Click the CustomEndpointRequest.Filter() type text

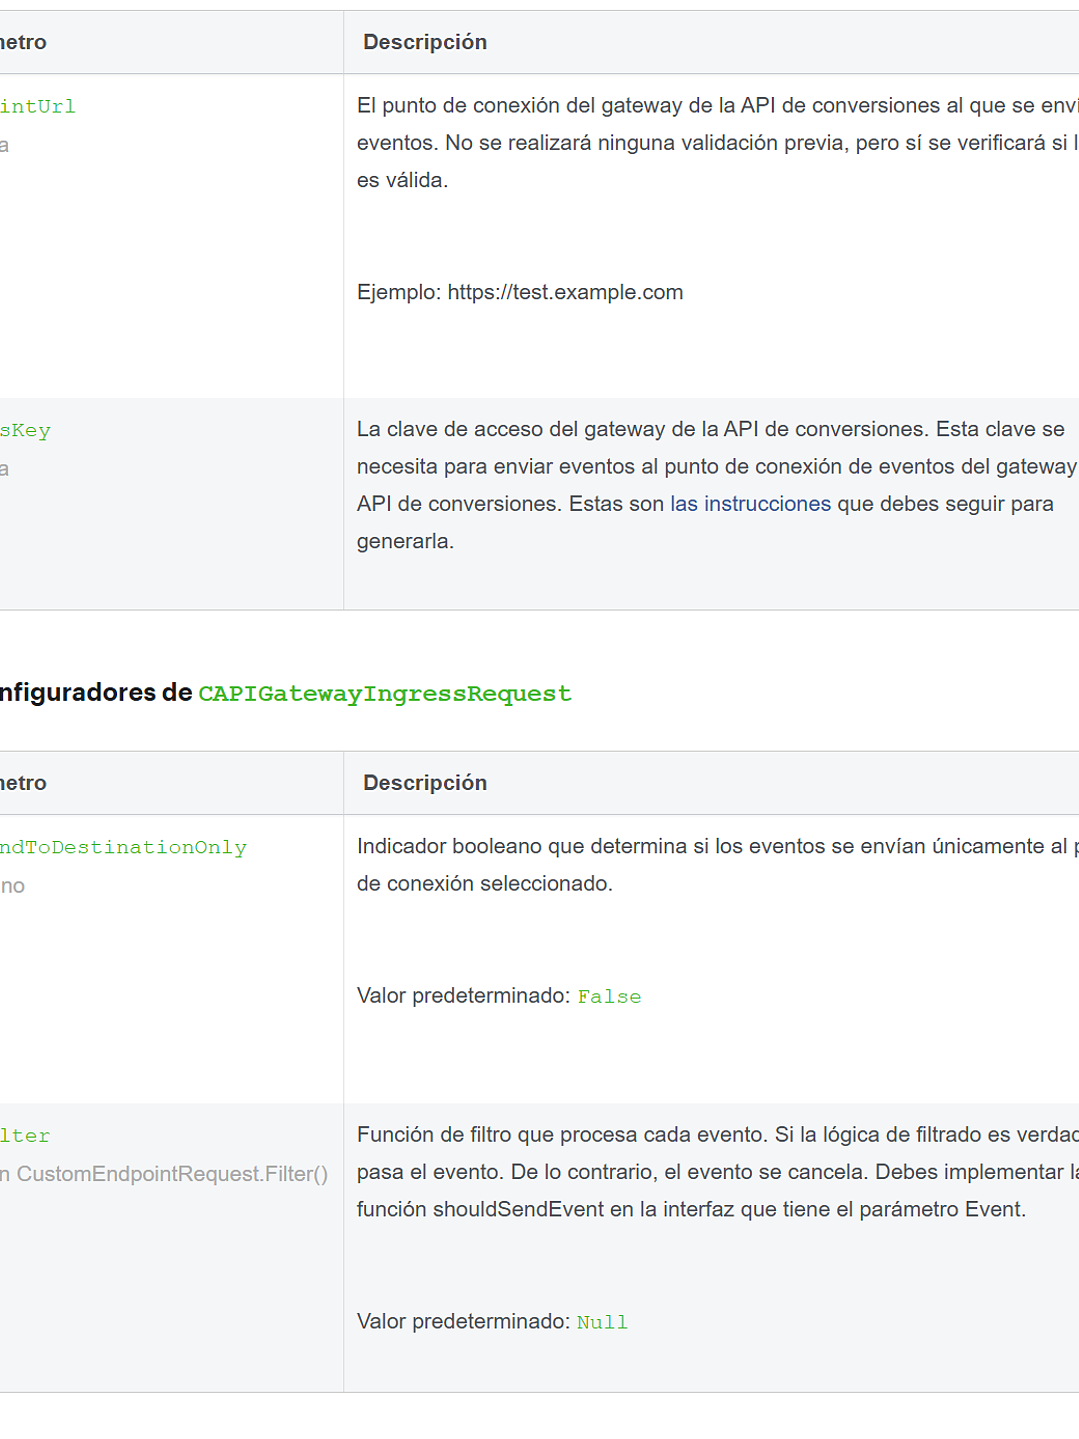[171, 1174]
